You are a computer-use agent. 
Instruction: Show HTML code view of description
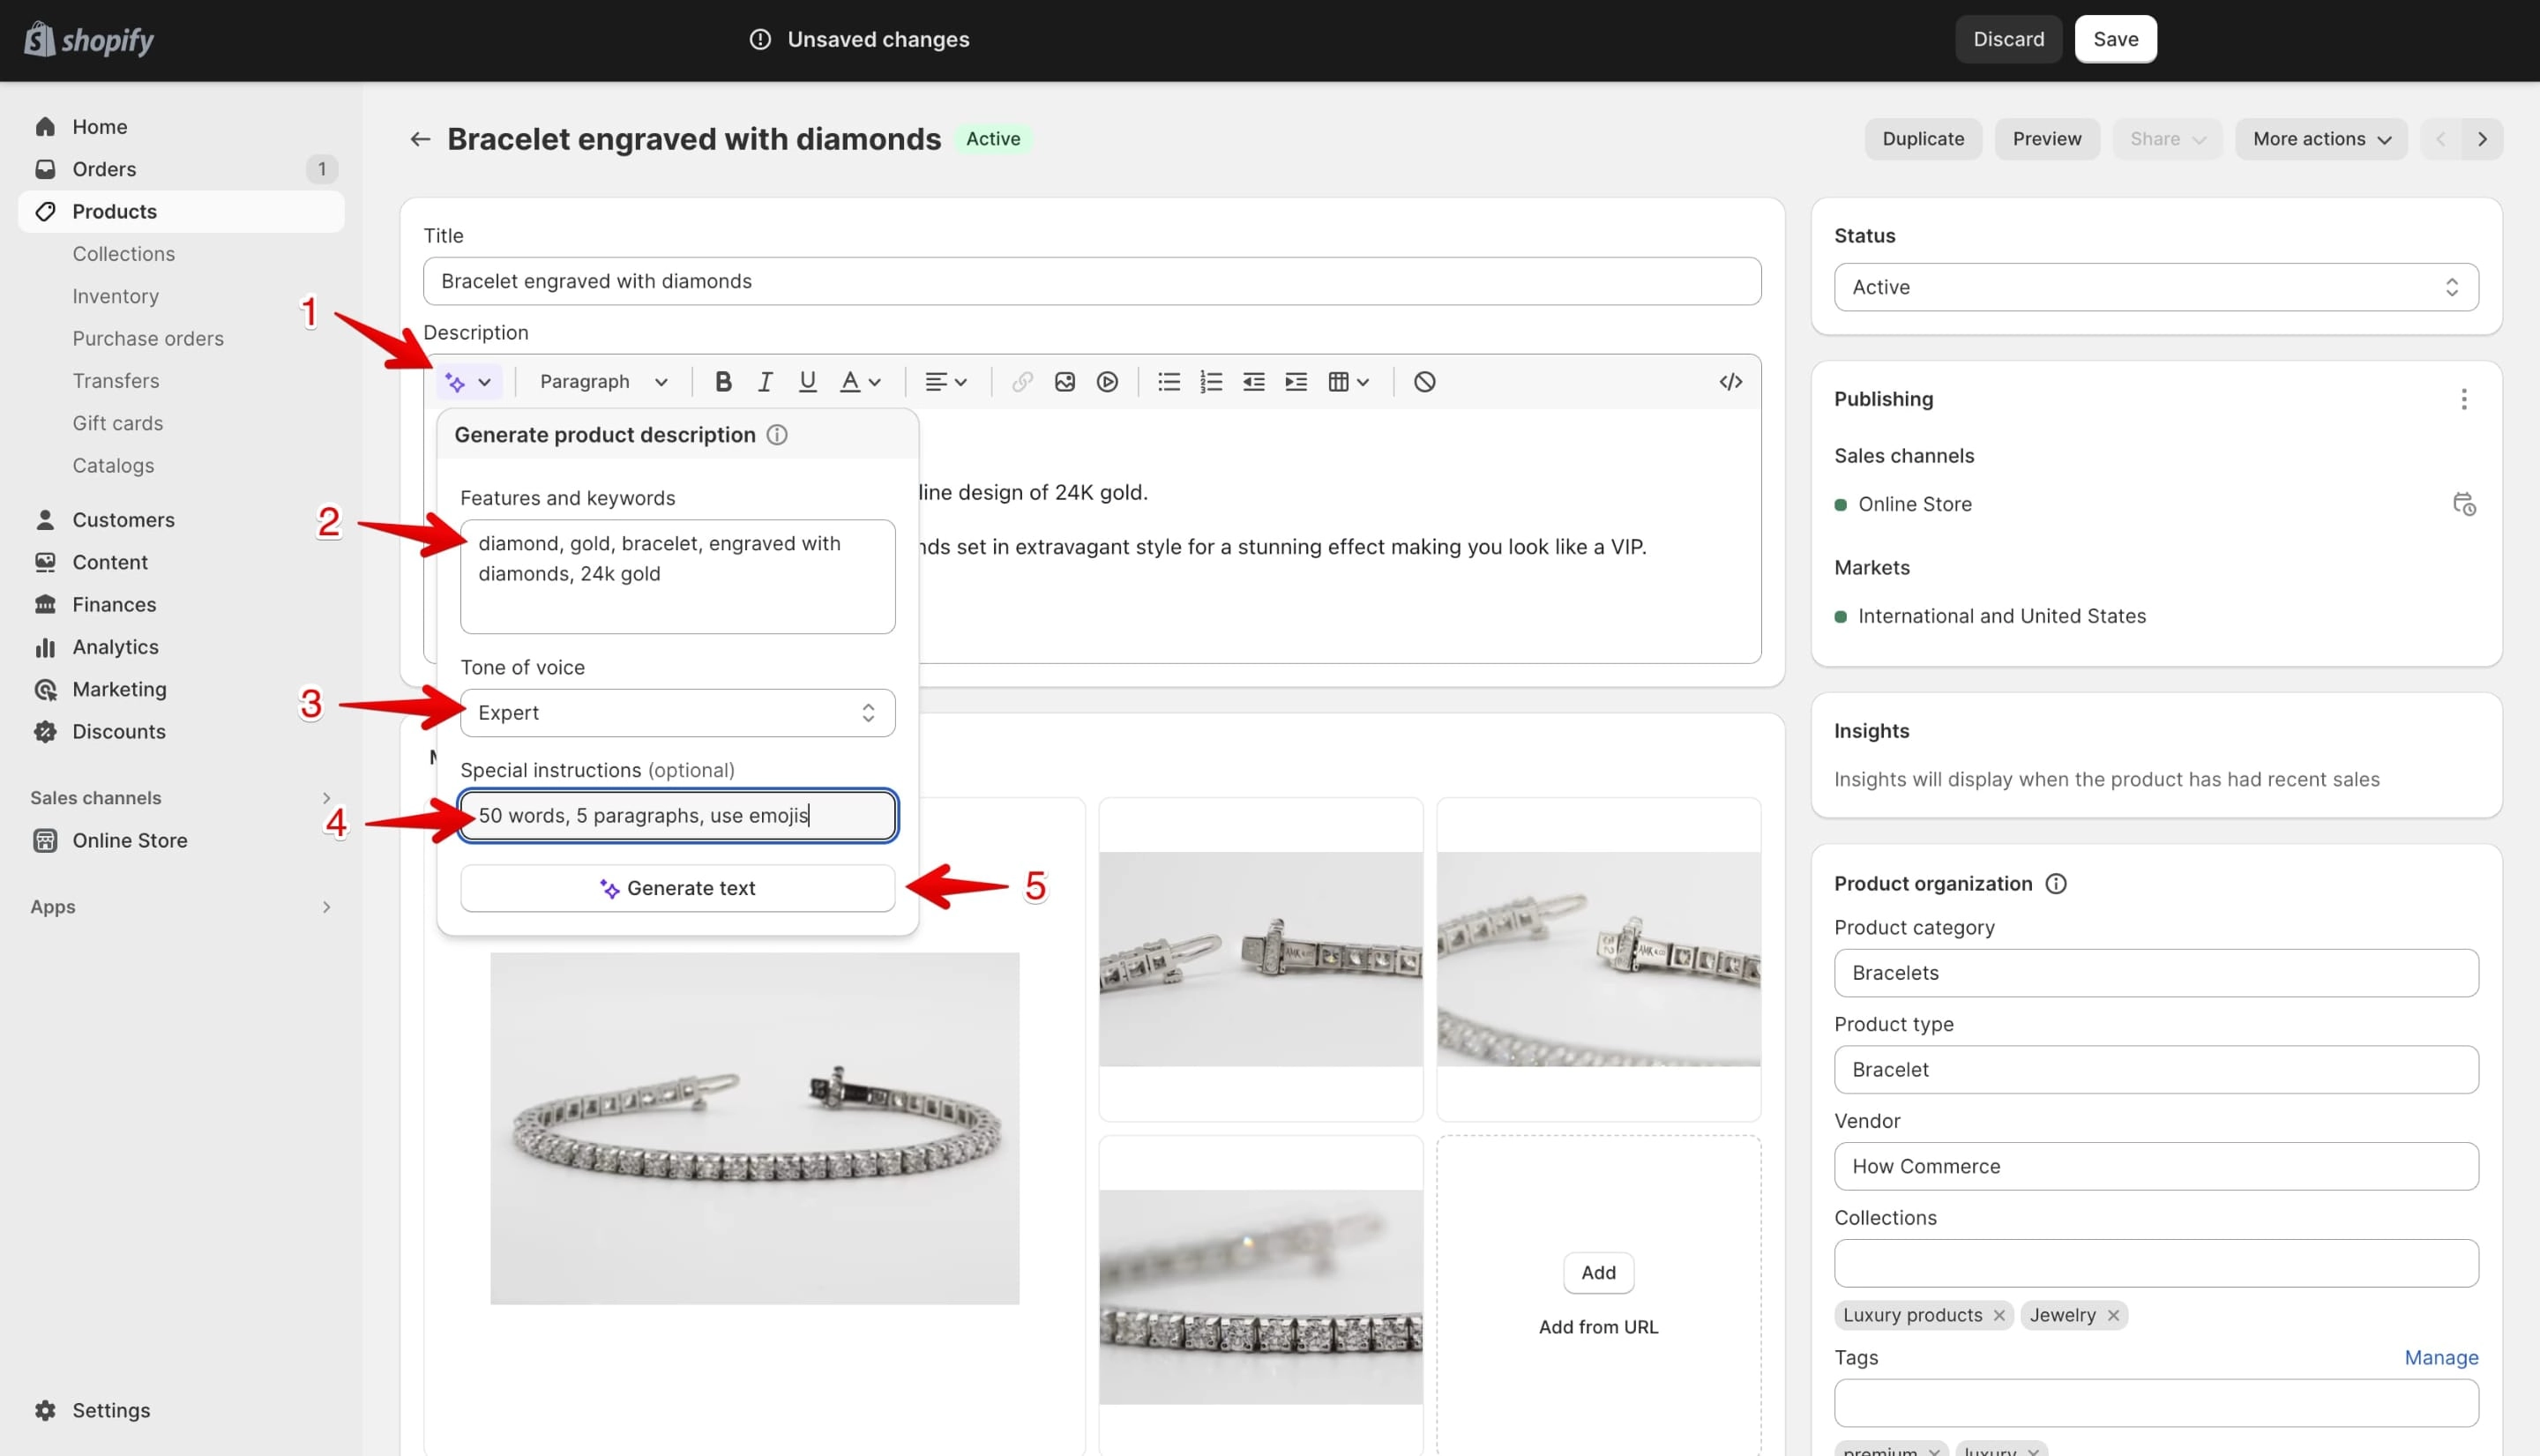(1731, 382)
